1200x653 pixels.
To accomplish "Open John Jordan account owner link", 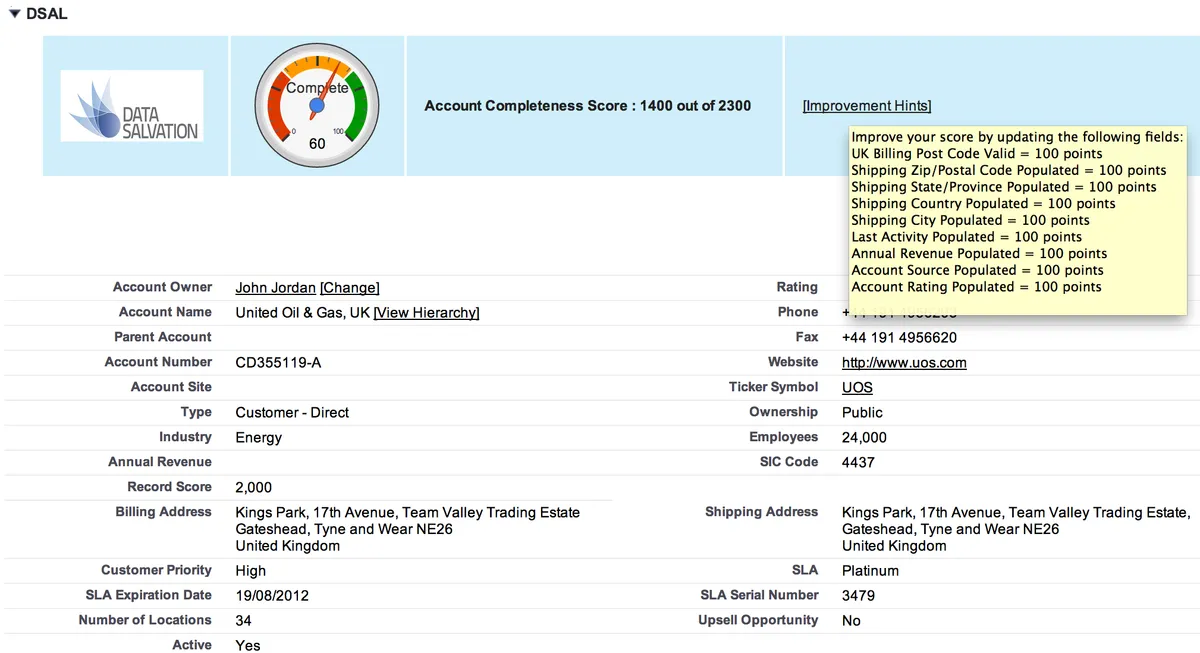I will (x=275, y=288).
